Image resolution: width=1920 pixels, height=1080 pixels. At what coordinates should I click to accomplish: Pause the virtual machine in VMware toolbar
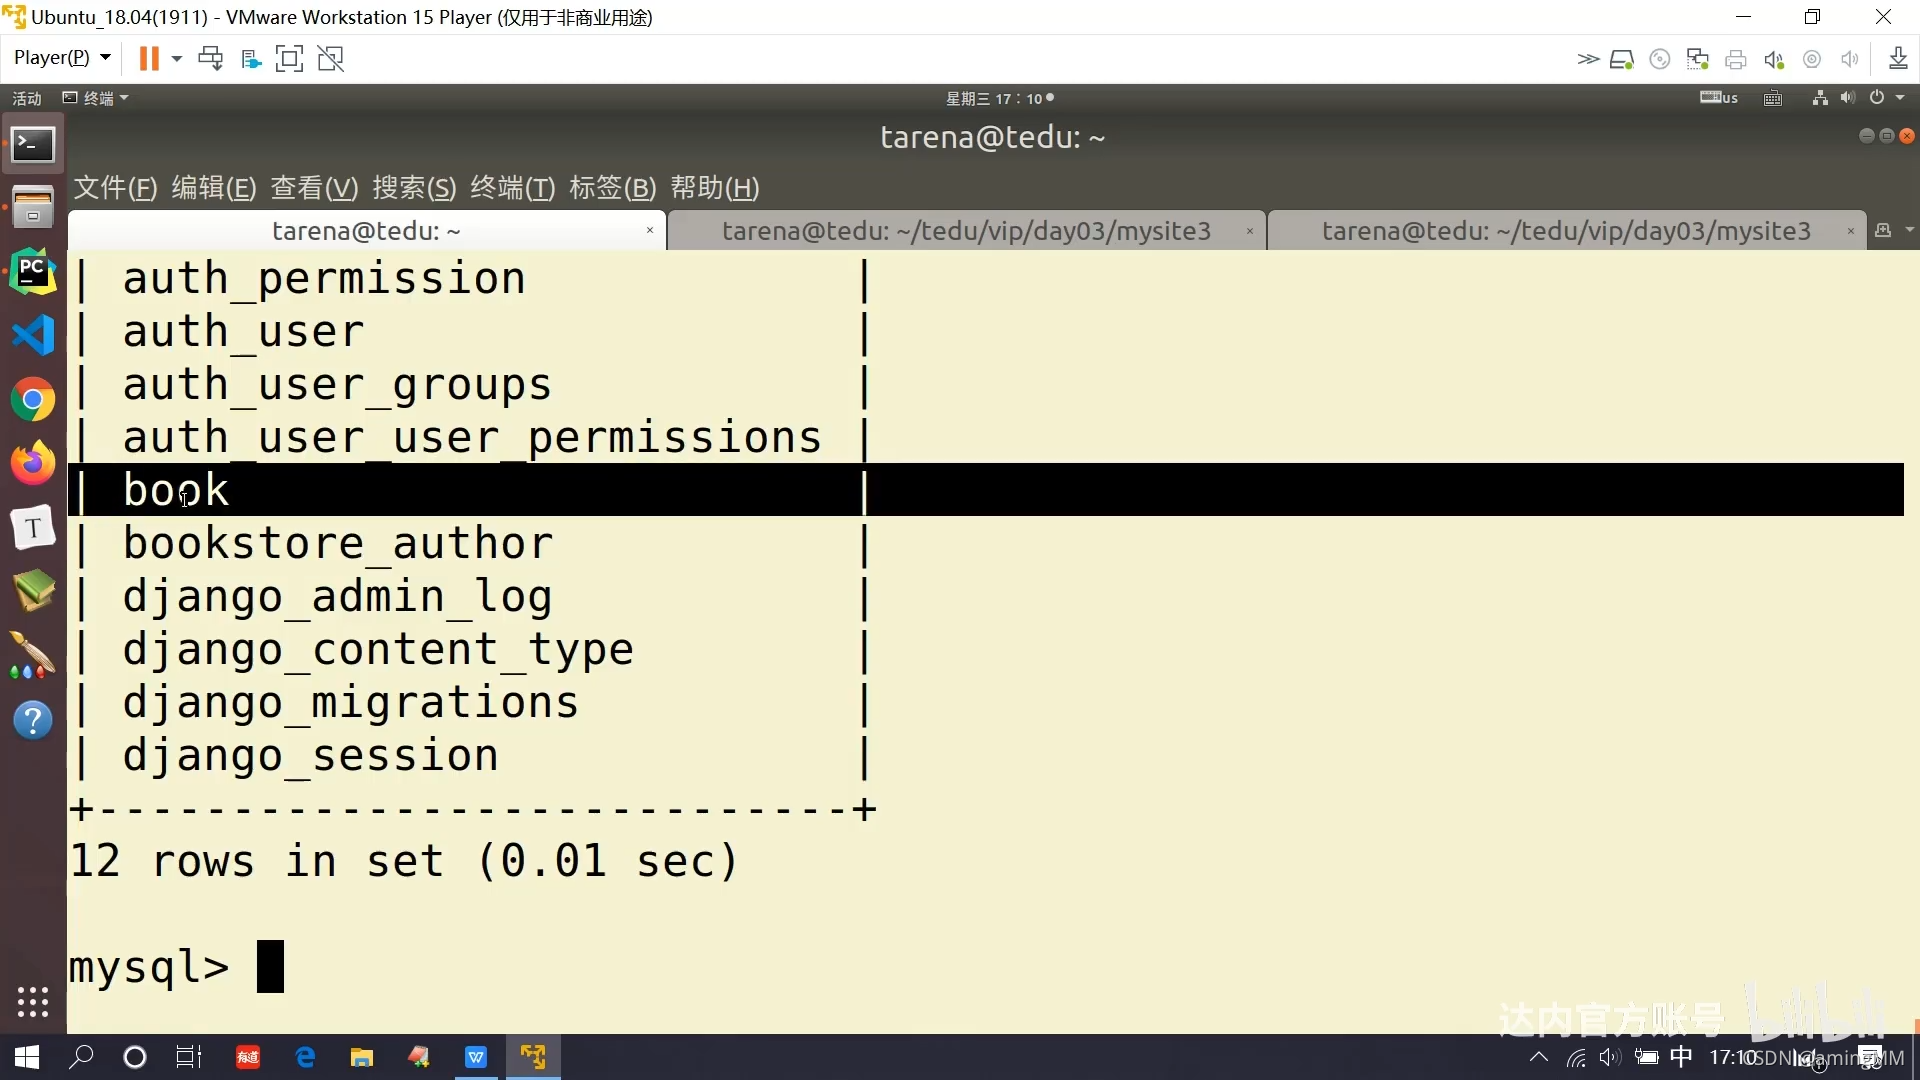[x=149, y=58]
